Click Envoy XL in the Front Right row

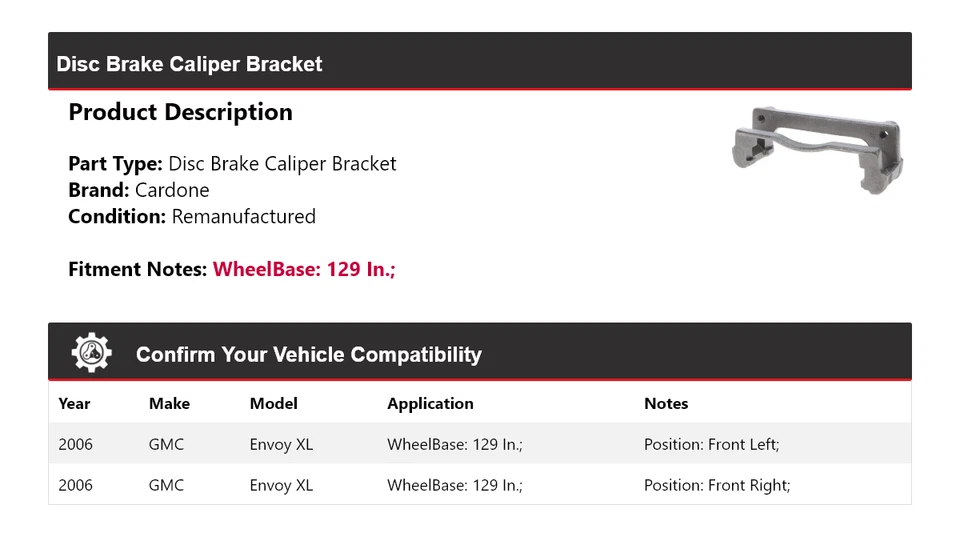point(281,486)
